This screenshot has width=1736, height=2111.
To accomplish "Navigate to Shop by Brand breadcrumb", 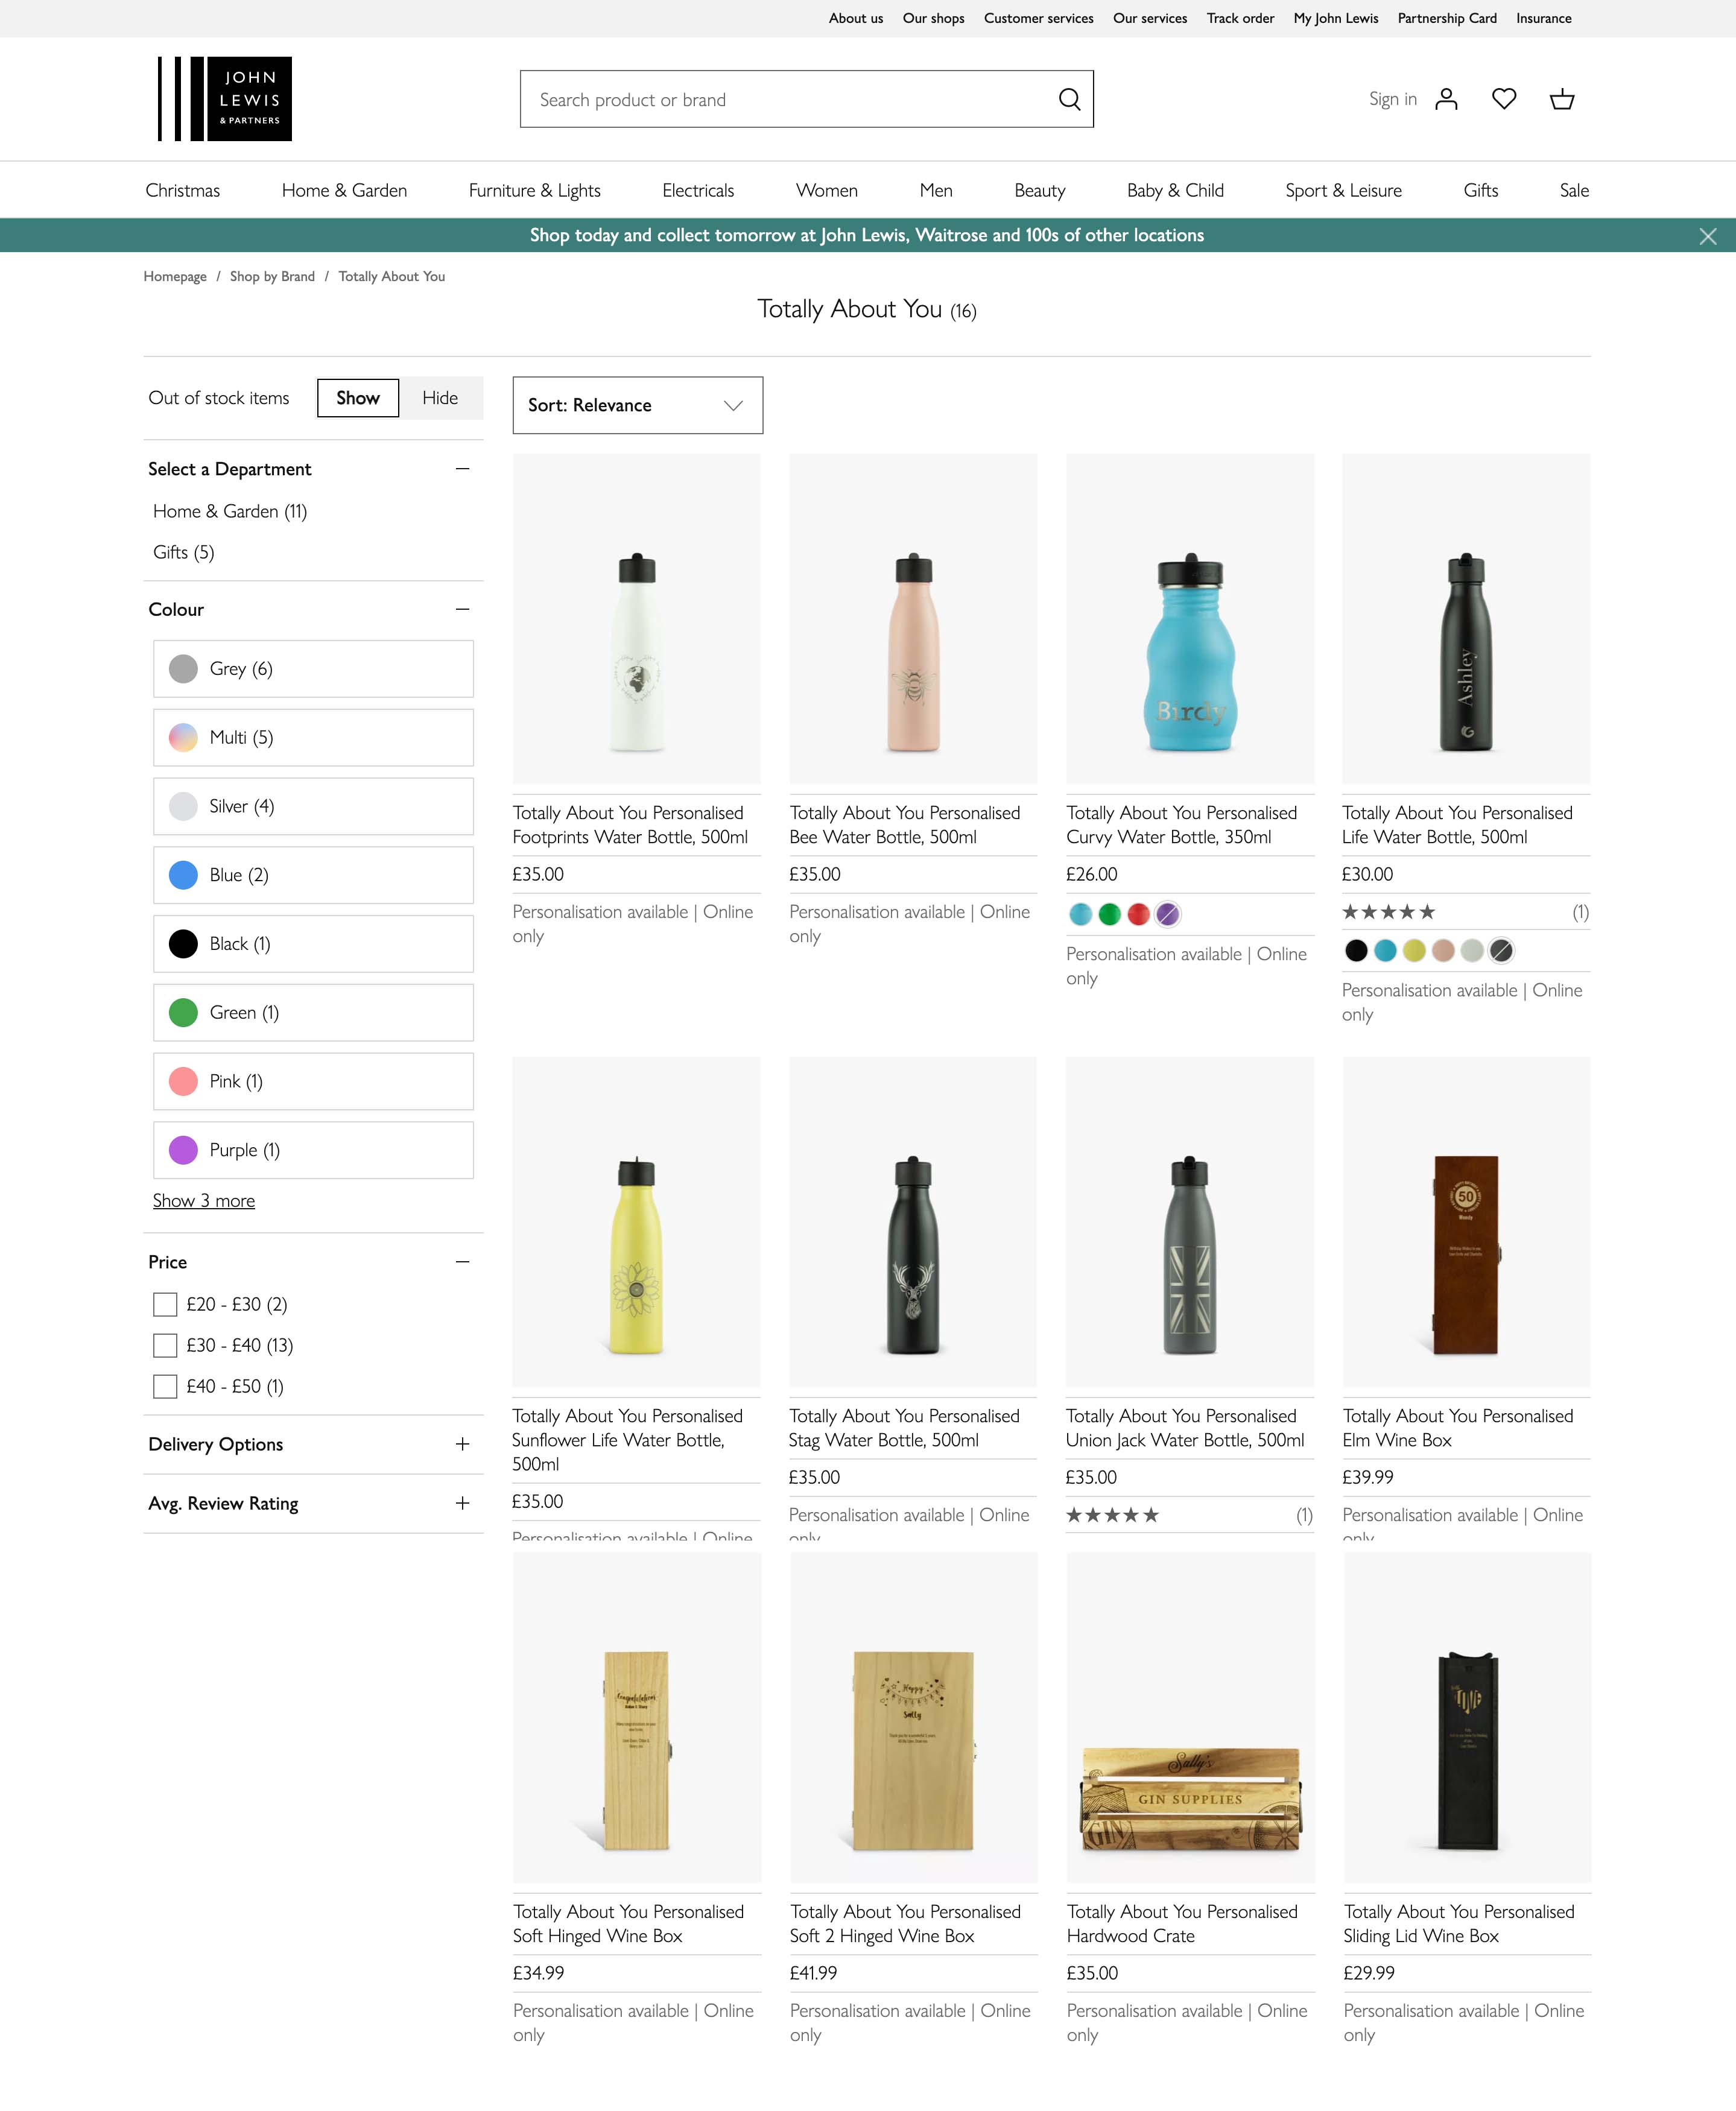I will (272, 276).
